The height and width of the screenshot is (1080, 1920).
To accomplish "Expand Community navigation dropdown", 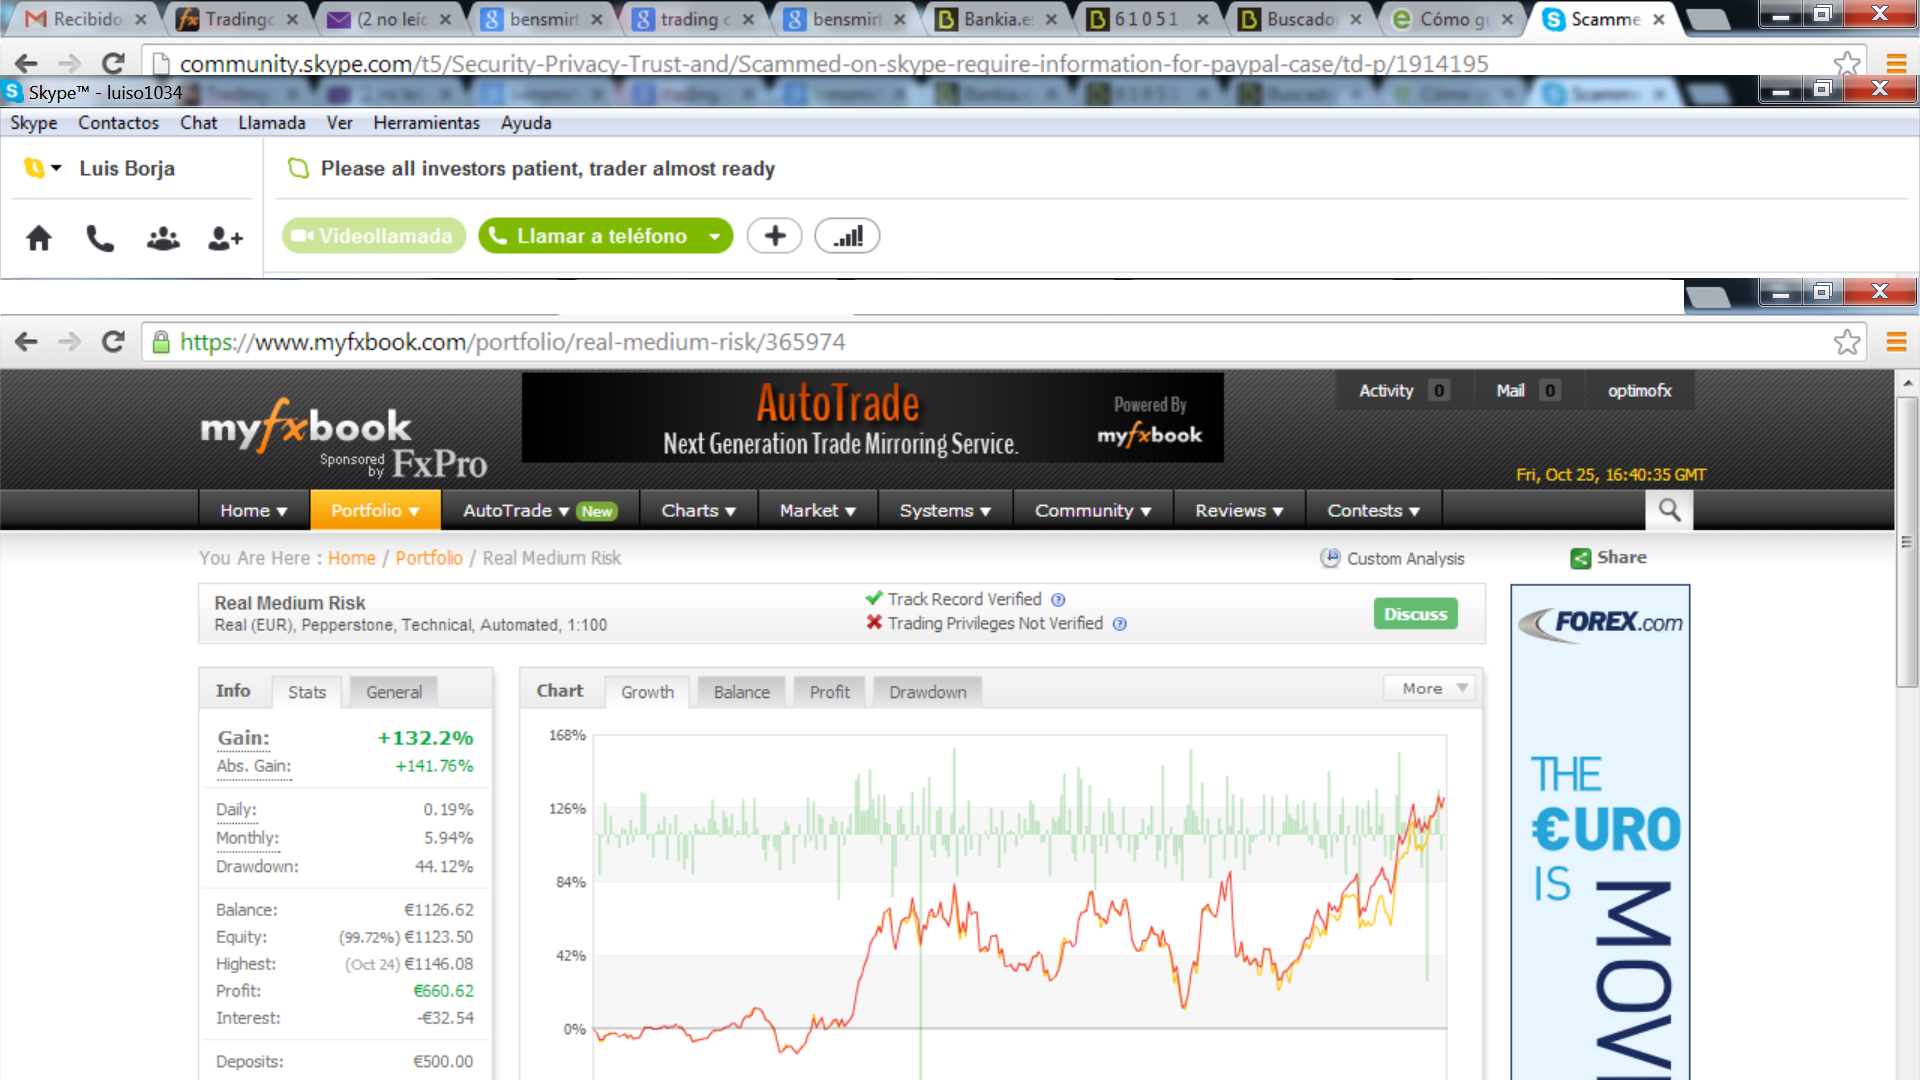I will [1093, 510].
